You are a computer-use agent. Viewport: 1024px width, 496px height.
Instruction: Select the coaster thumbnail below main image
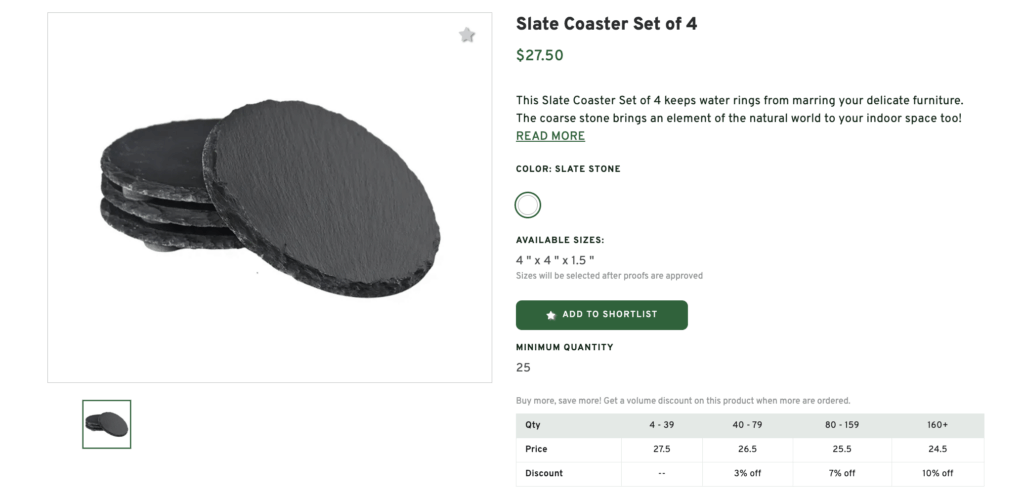[x=106, y=424]
